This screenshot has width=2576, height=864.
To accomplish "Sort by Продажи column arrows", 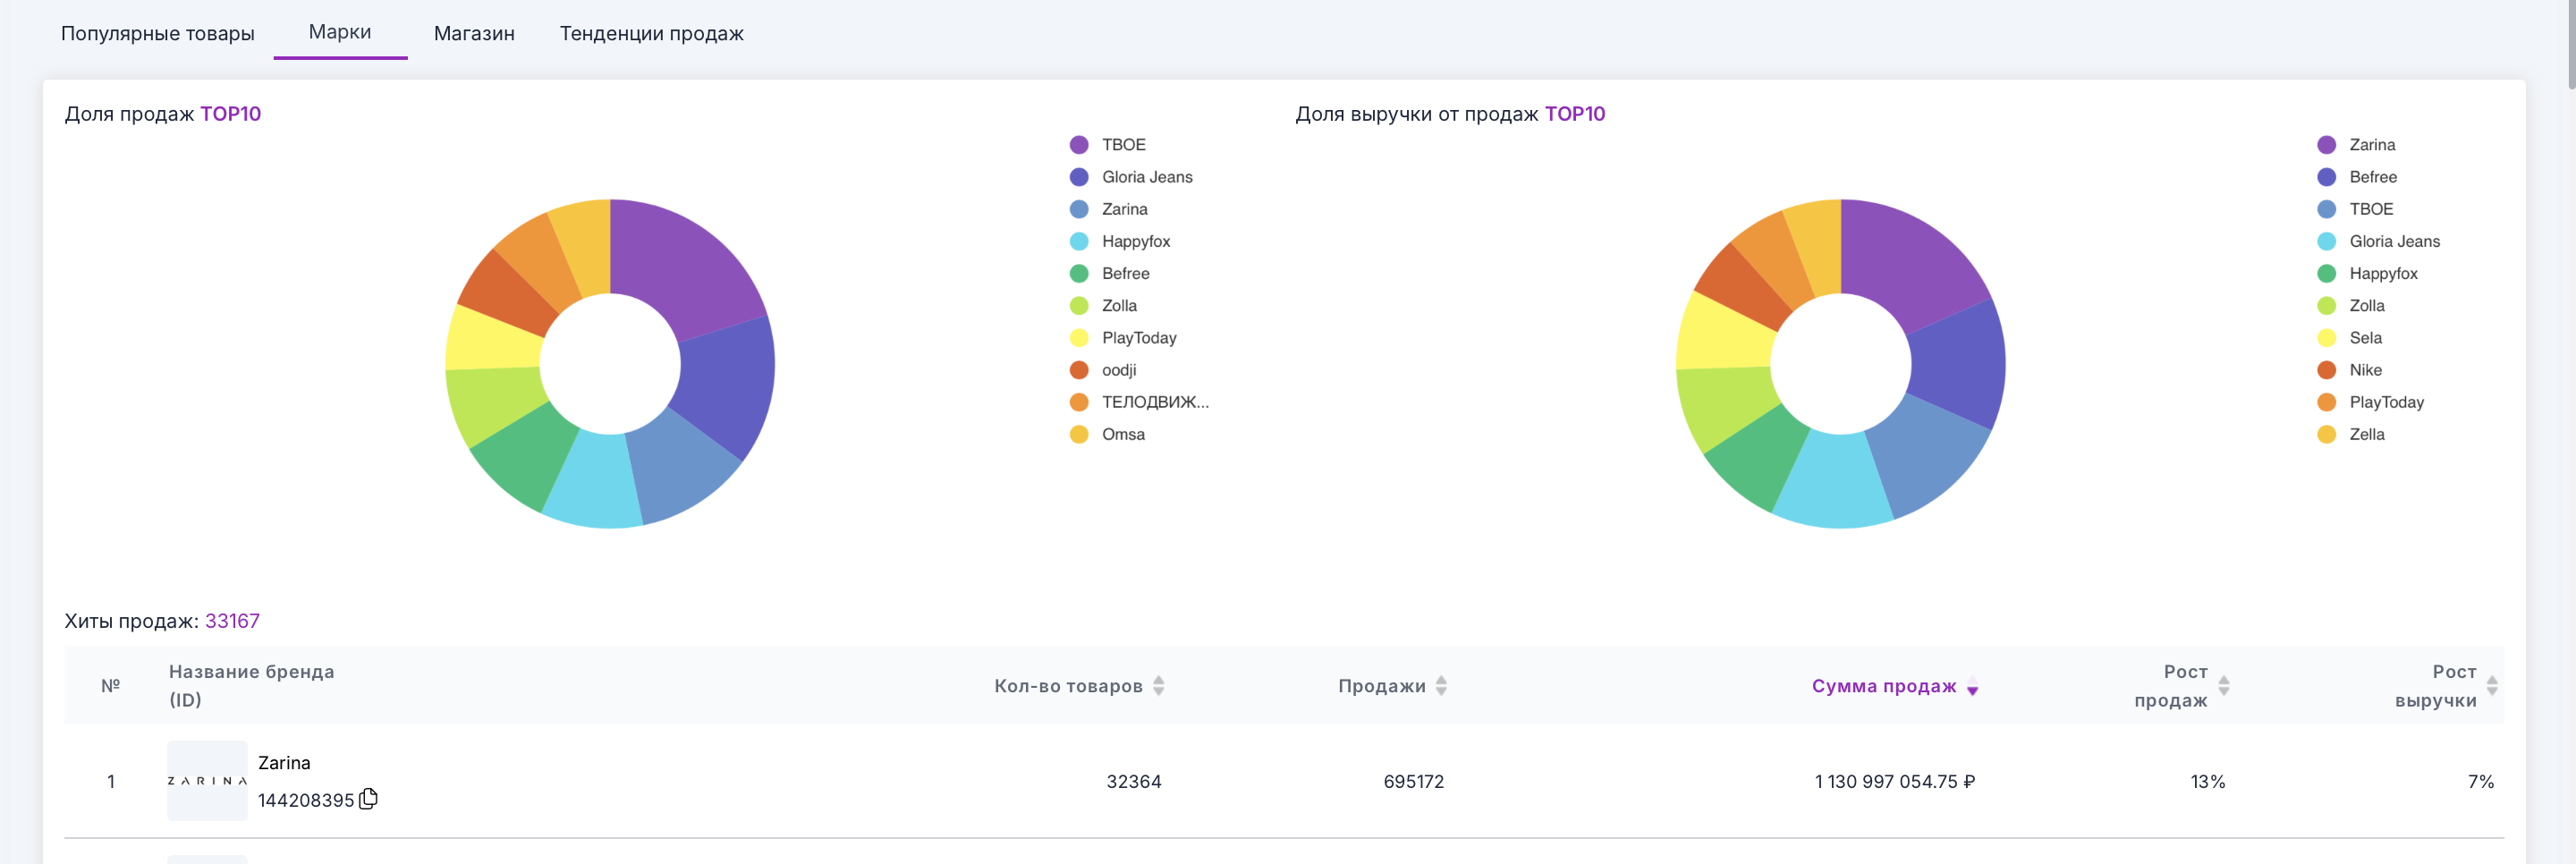I will tap(1441, 685).
